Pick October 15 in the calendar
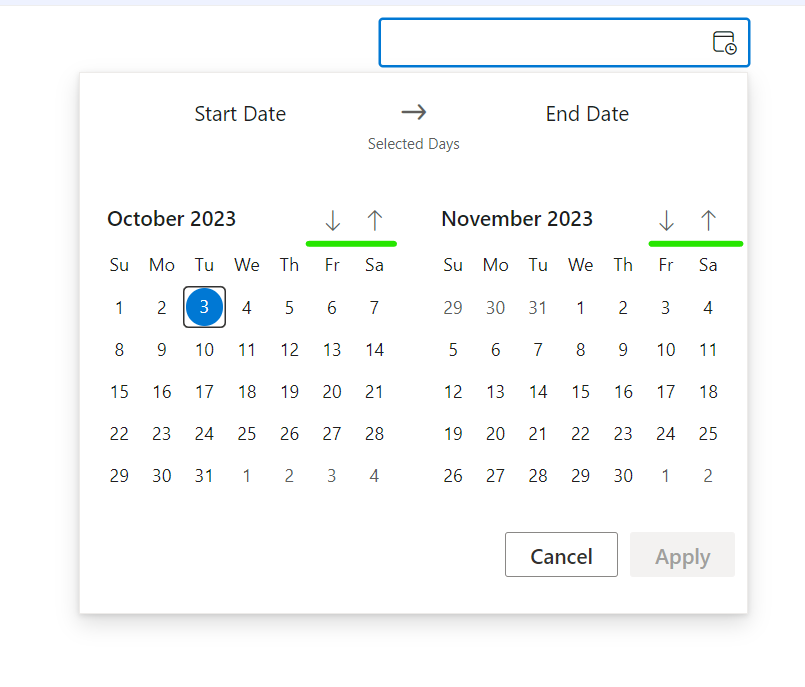 point(119,391)
